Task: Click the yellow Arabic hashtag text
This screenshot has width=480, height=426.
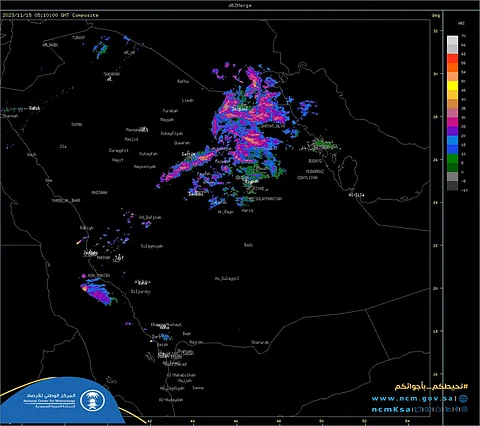Action: pyautogui.click(x=431, y=387)
